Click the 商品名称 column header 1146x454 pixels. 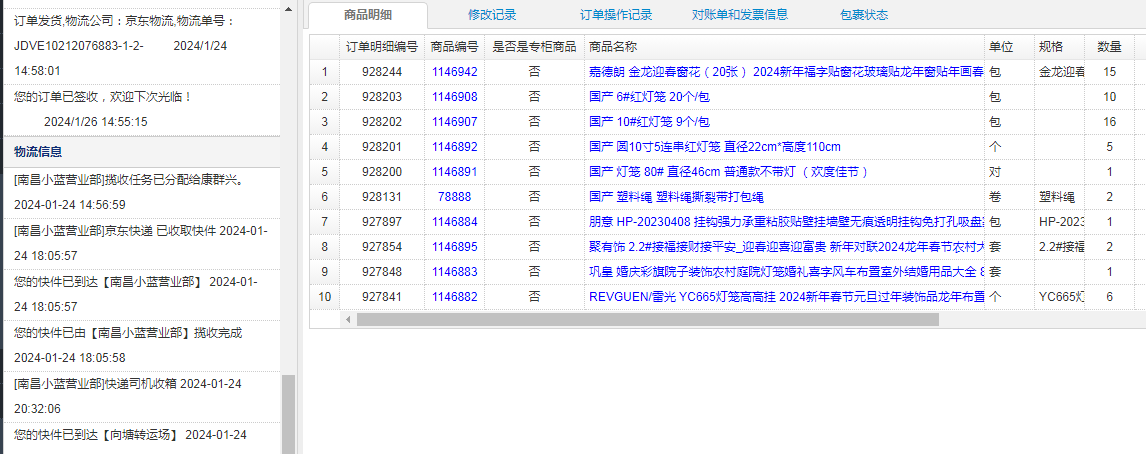coord(784,47)
